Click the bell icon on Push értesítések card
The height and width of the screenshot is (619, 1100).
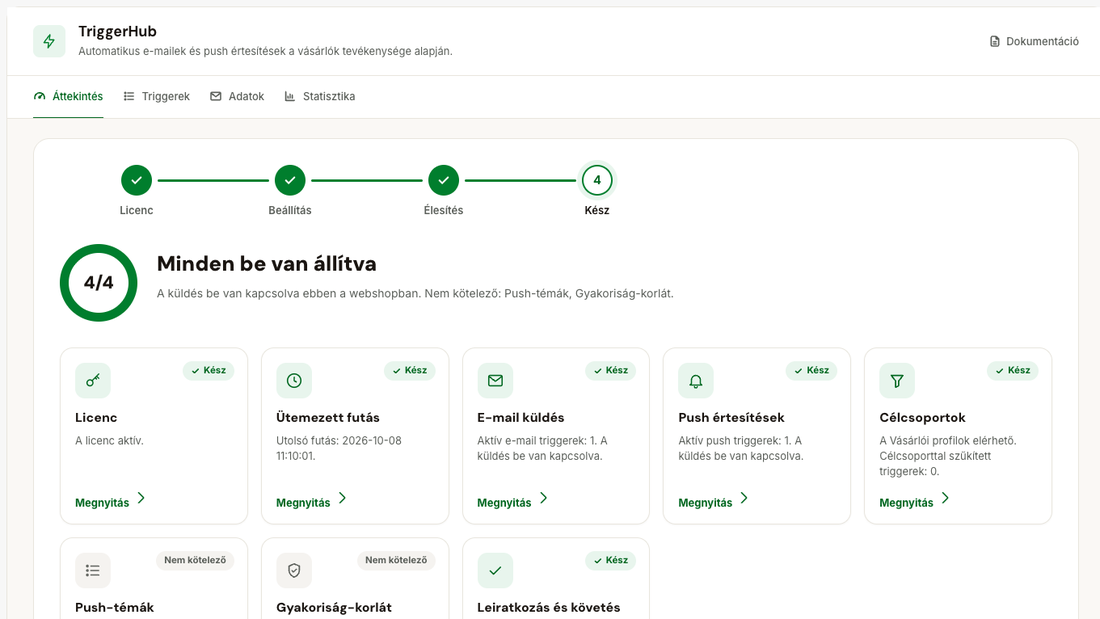(696, 380)
